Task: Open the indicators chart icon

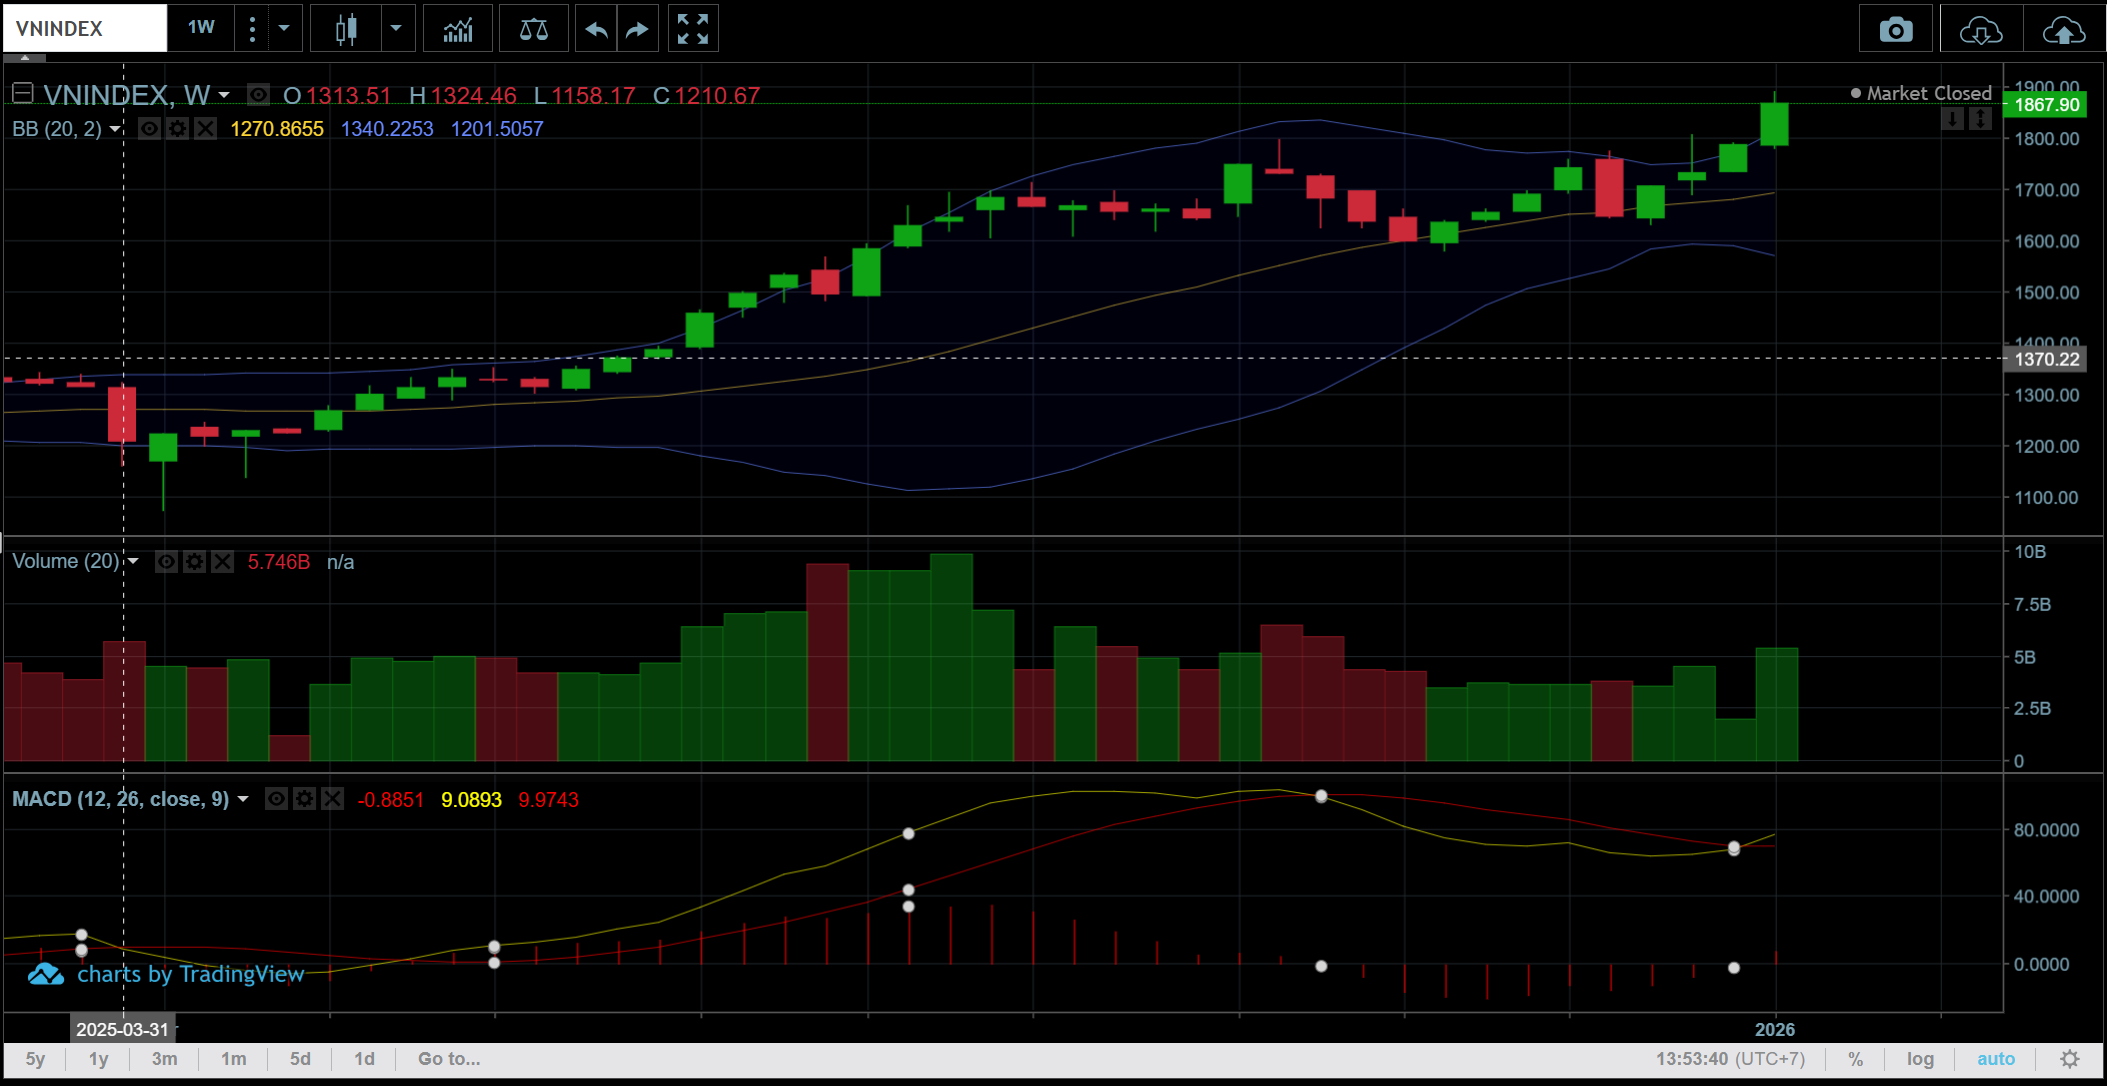Action: tap(458, 30)
